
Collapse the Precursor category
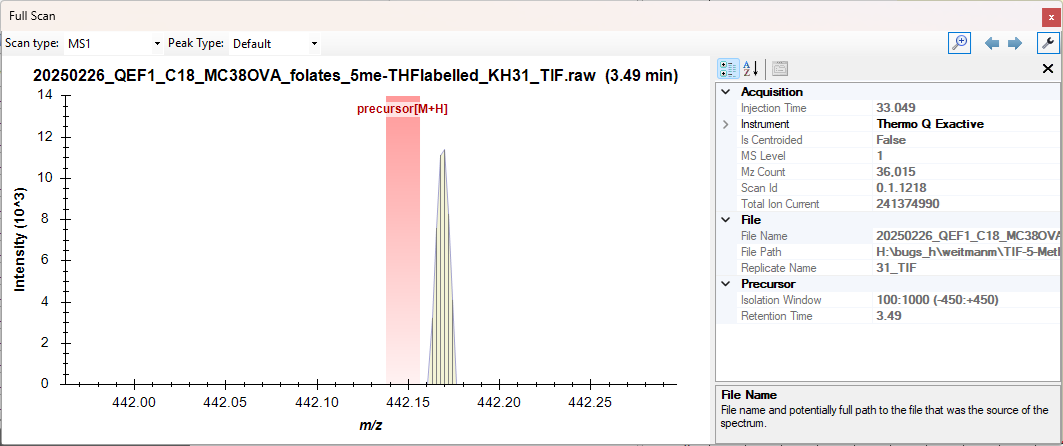(x=726, y=284)
